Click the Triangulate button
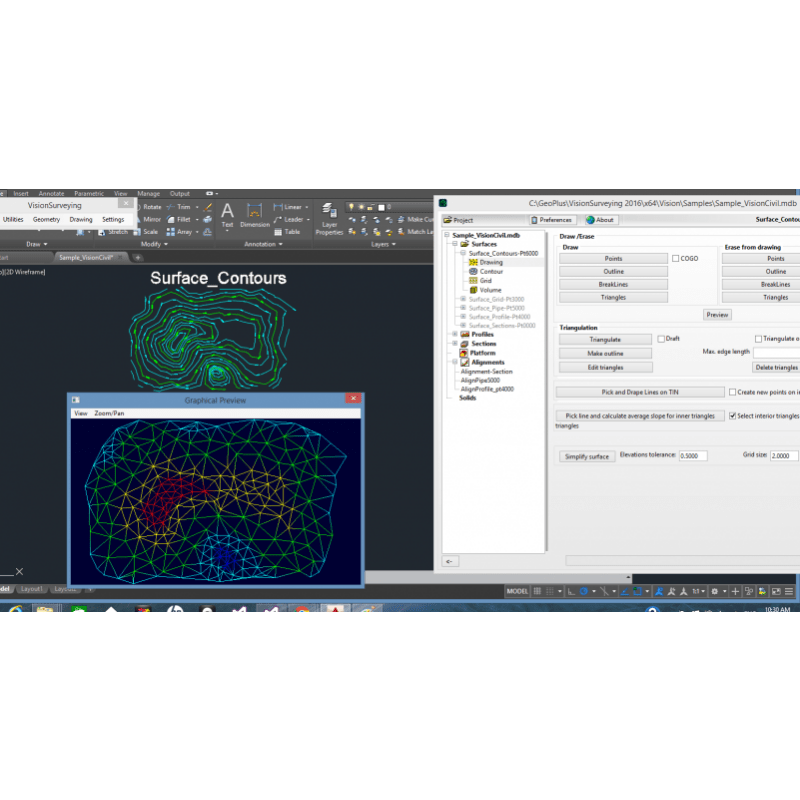Screen dimensions: 800x800 pyautogui.click(x=605, y=339)
